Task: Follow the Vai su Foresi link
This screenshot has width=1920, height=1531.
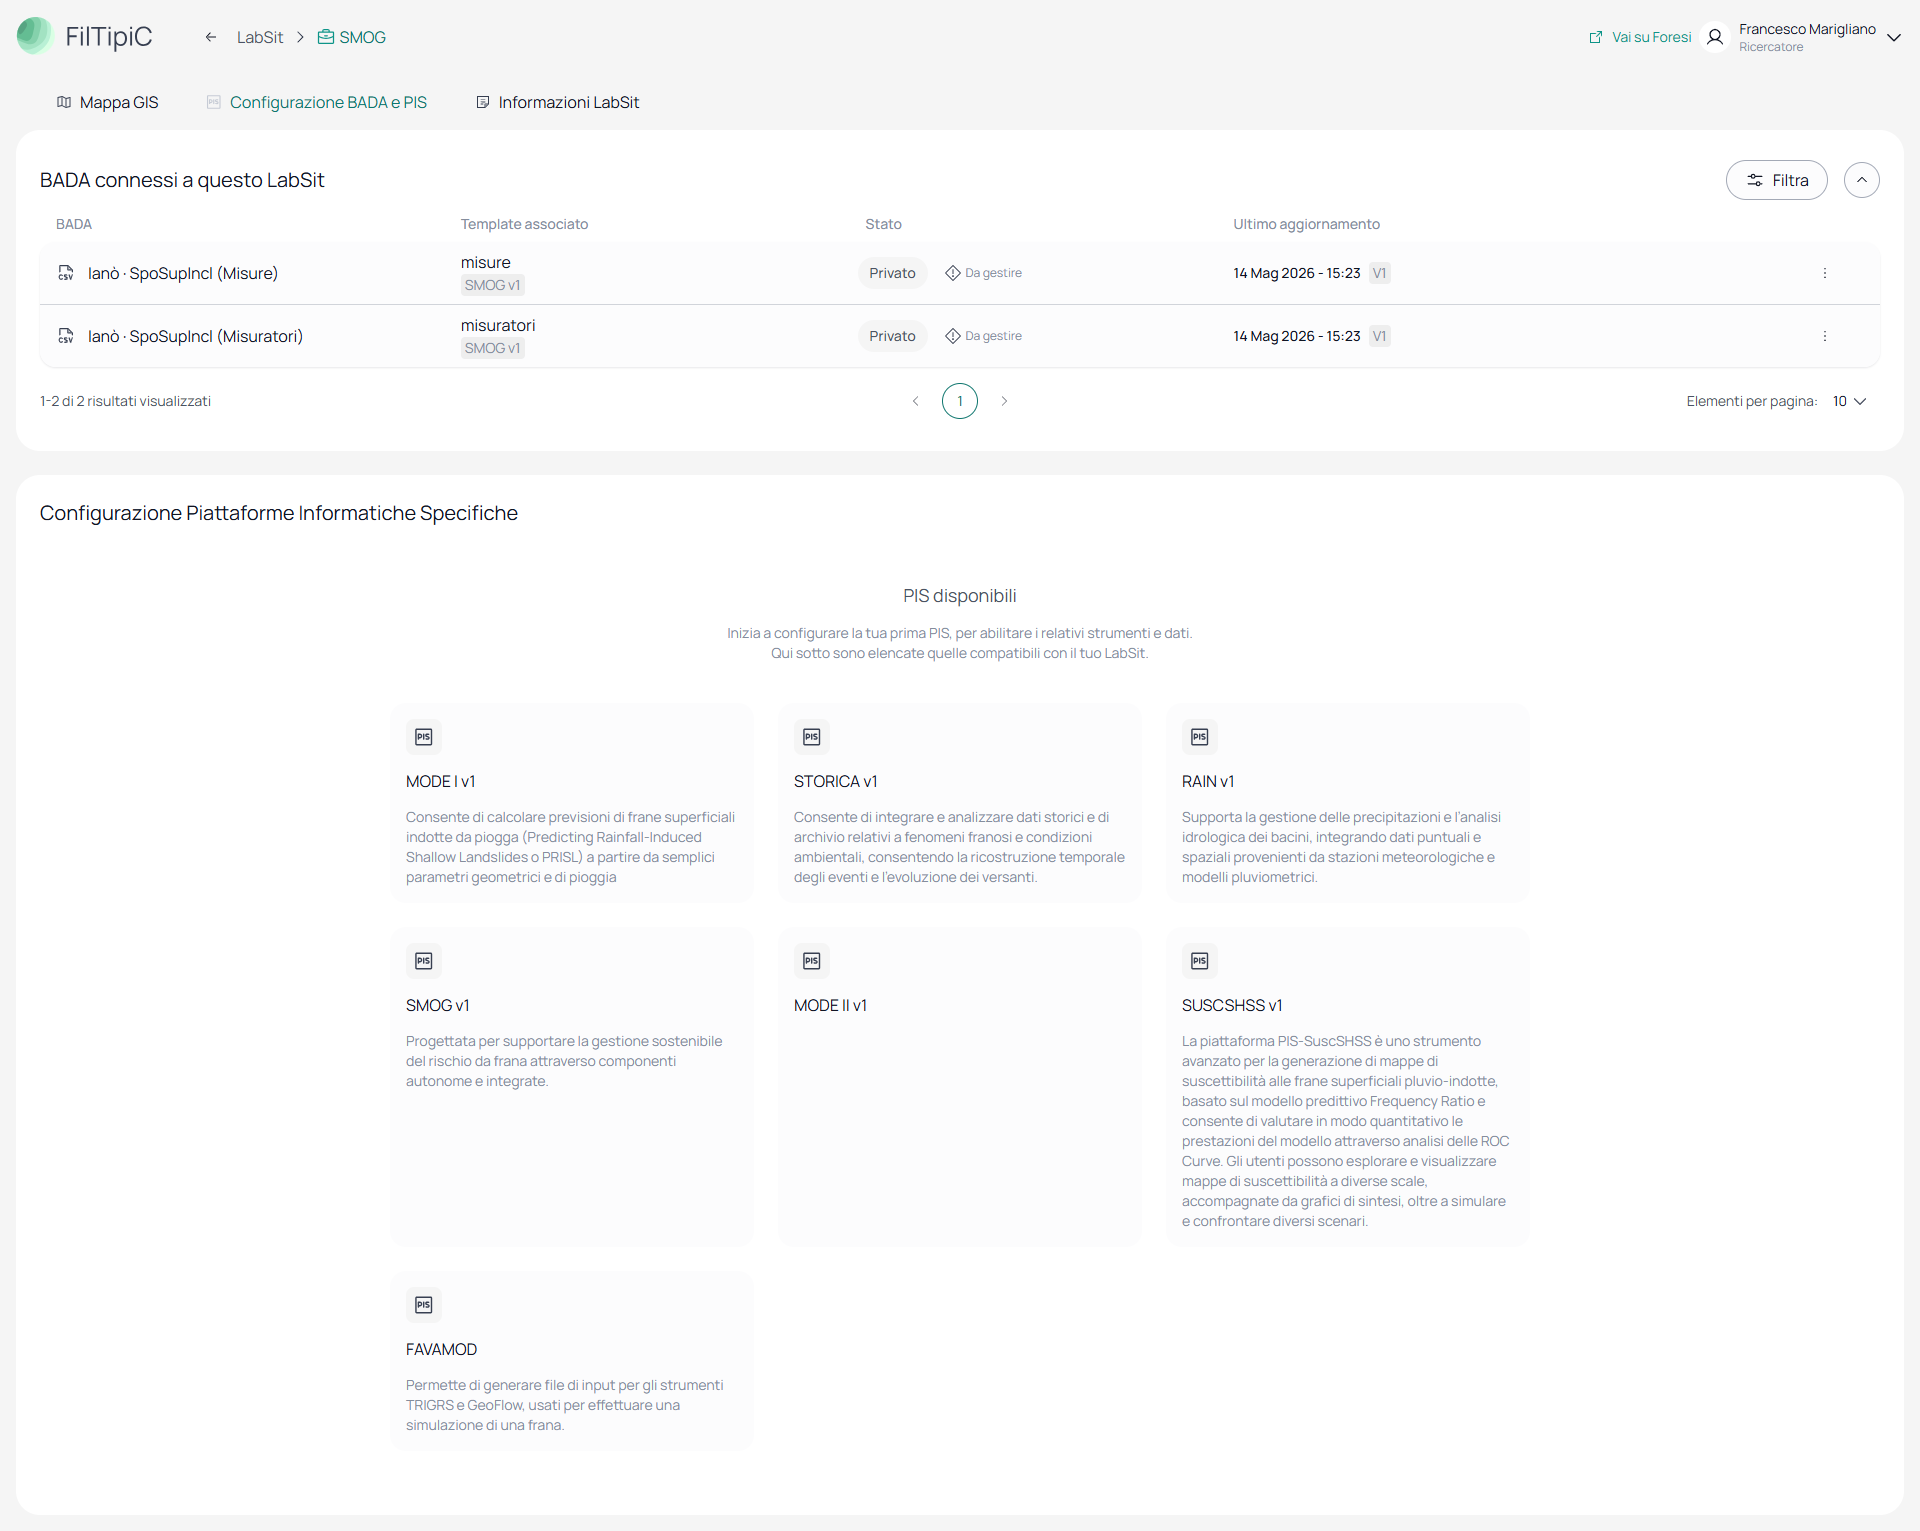Action: pyautogui.click(x=1641, y=37)
